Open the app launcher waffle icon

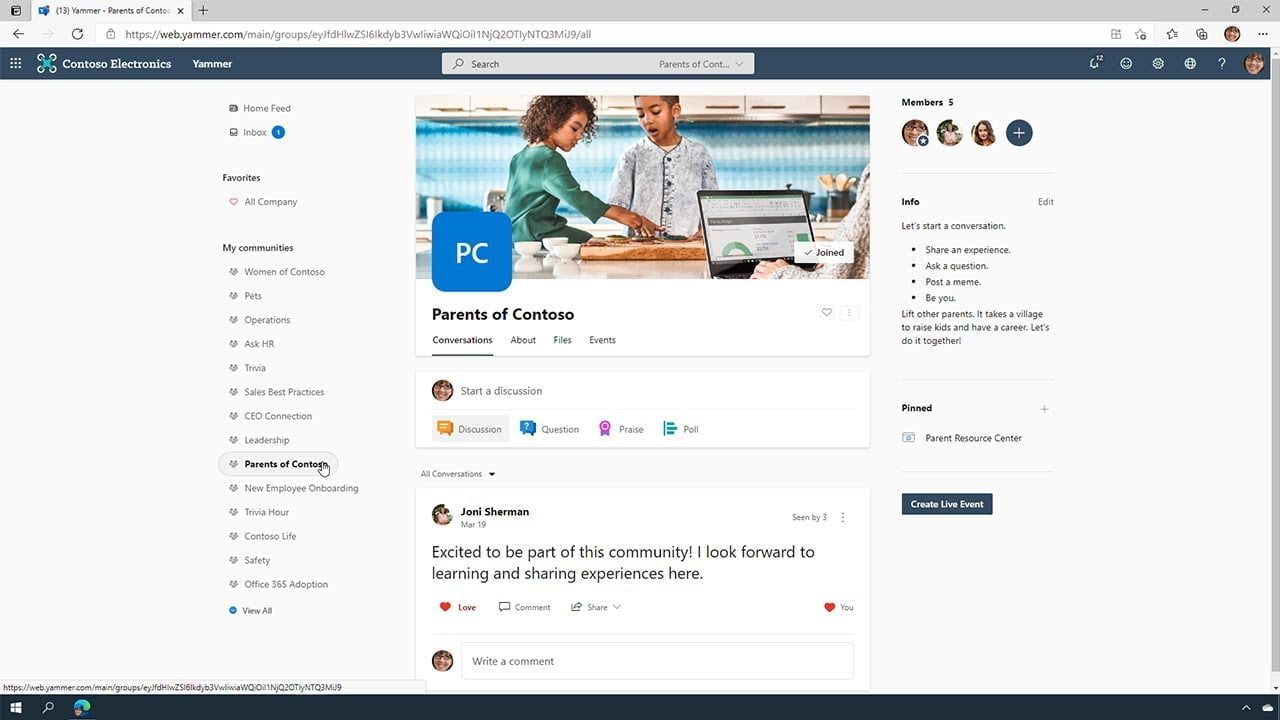coord(15,64)
